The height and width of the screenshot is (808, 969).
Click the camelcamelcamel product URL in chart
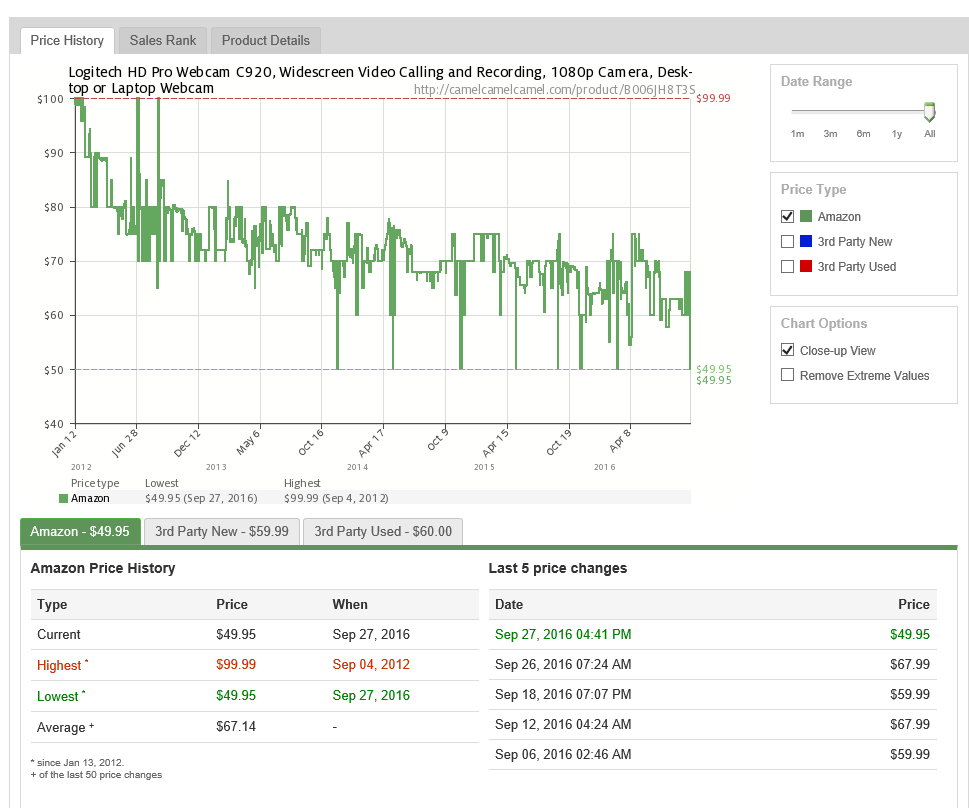(553, 90)
